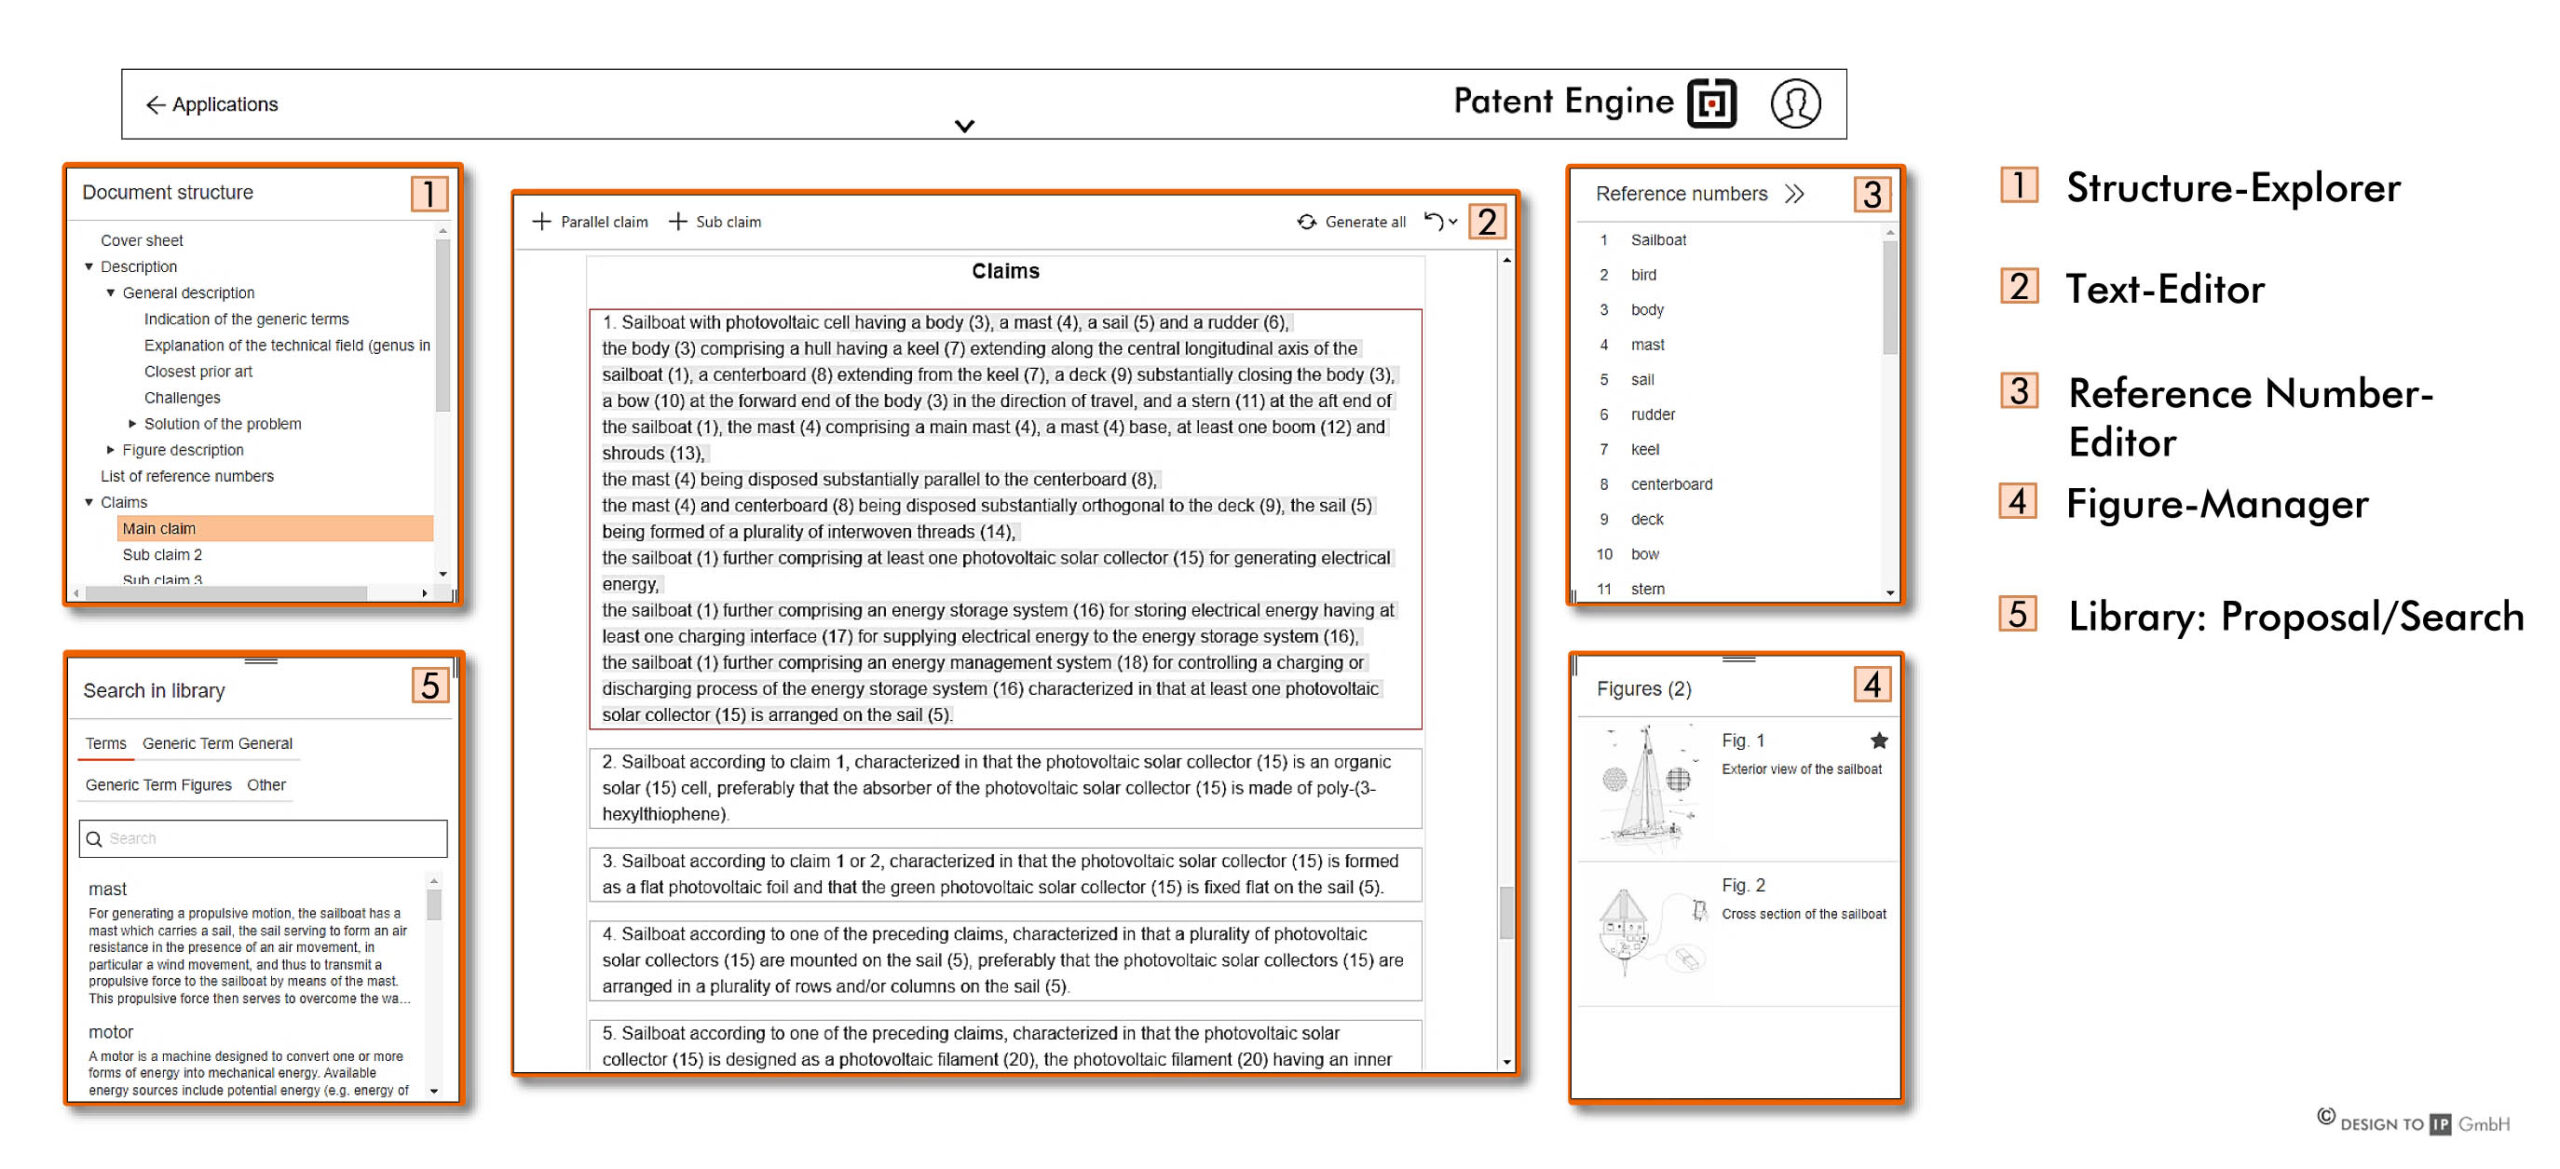Click claim 1 text block in editor
This screenshot has height=1169, width=2560.
(1005, 519)
